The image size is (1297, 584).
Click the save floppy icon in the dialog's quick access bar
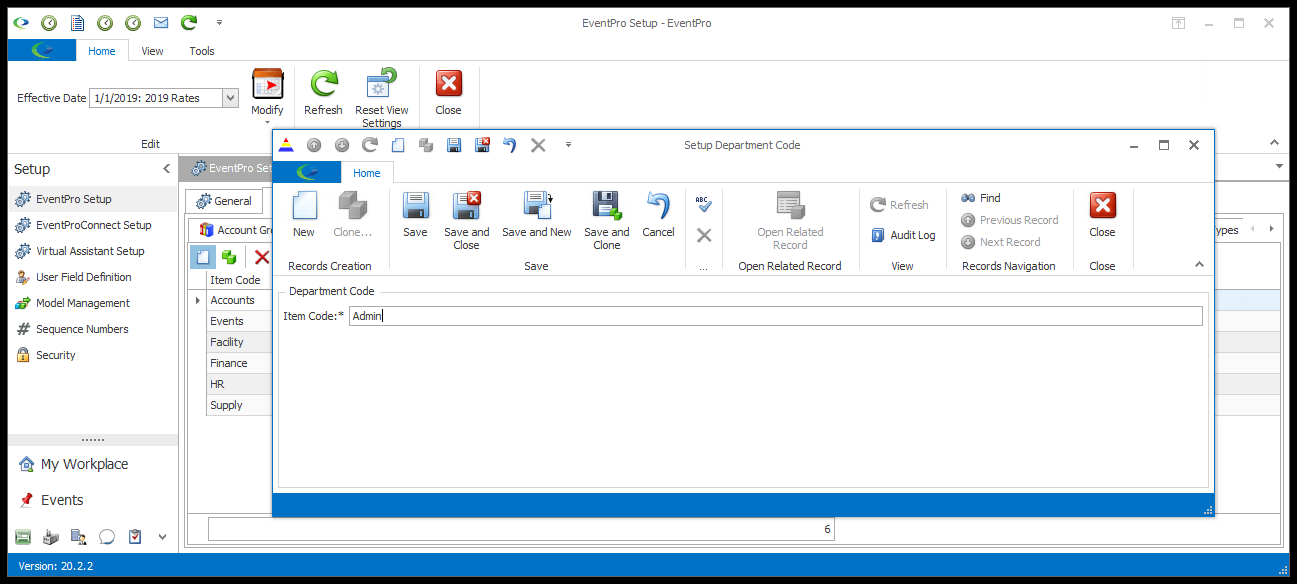point(454,145)
